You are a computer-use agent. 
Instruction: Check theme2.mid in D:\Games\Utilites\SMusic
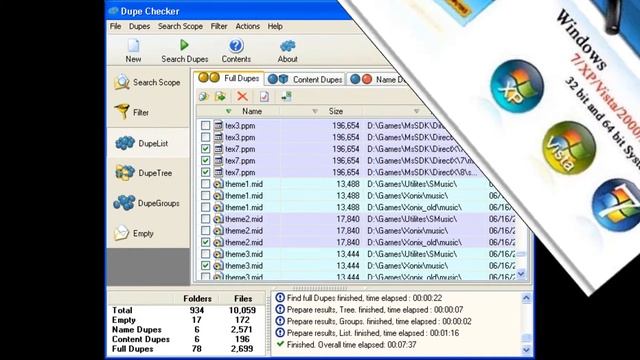[206, 219]
